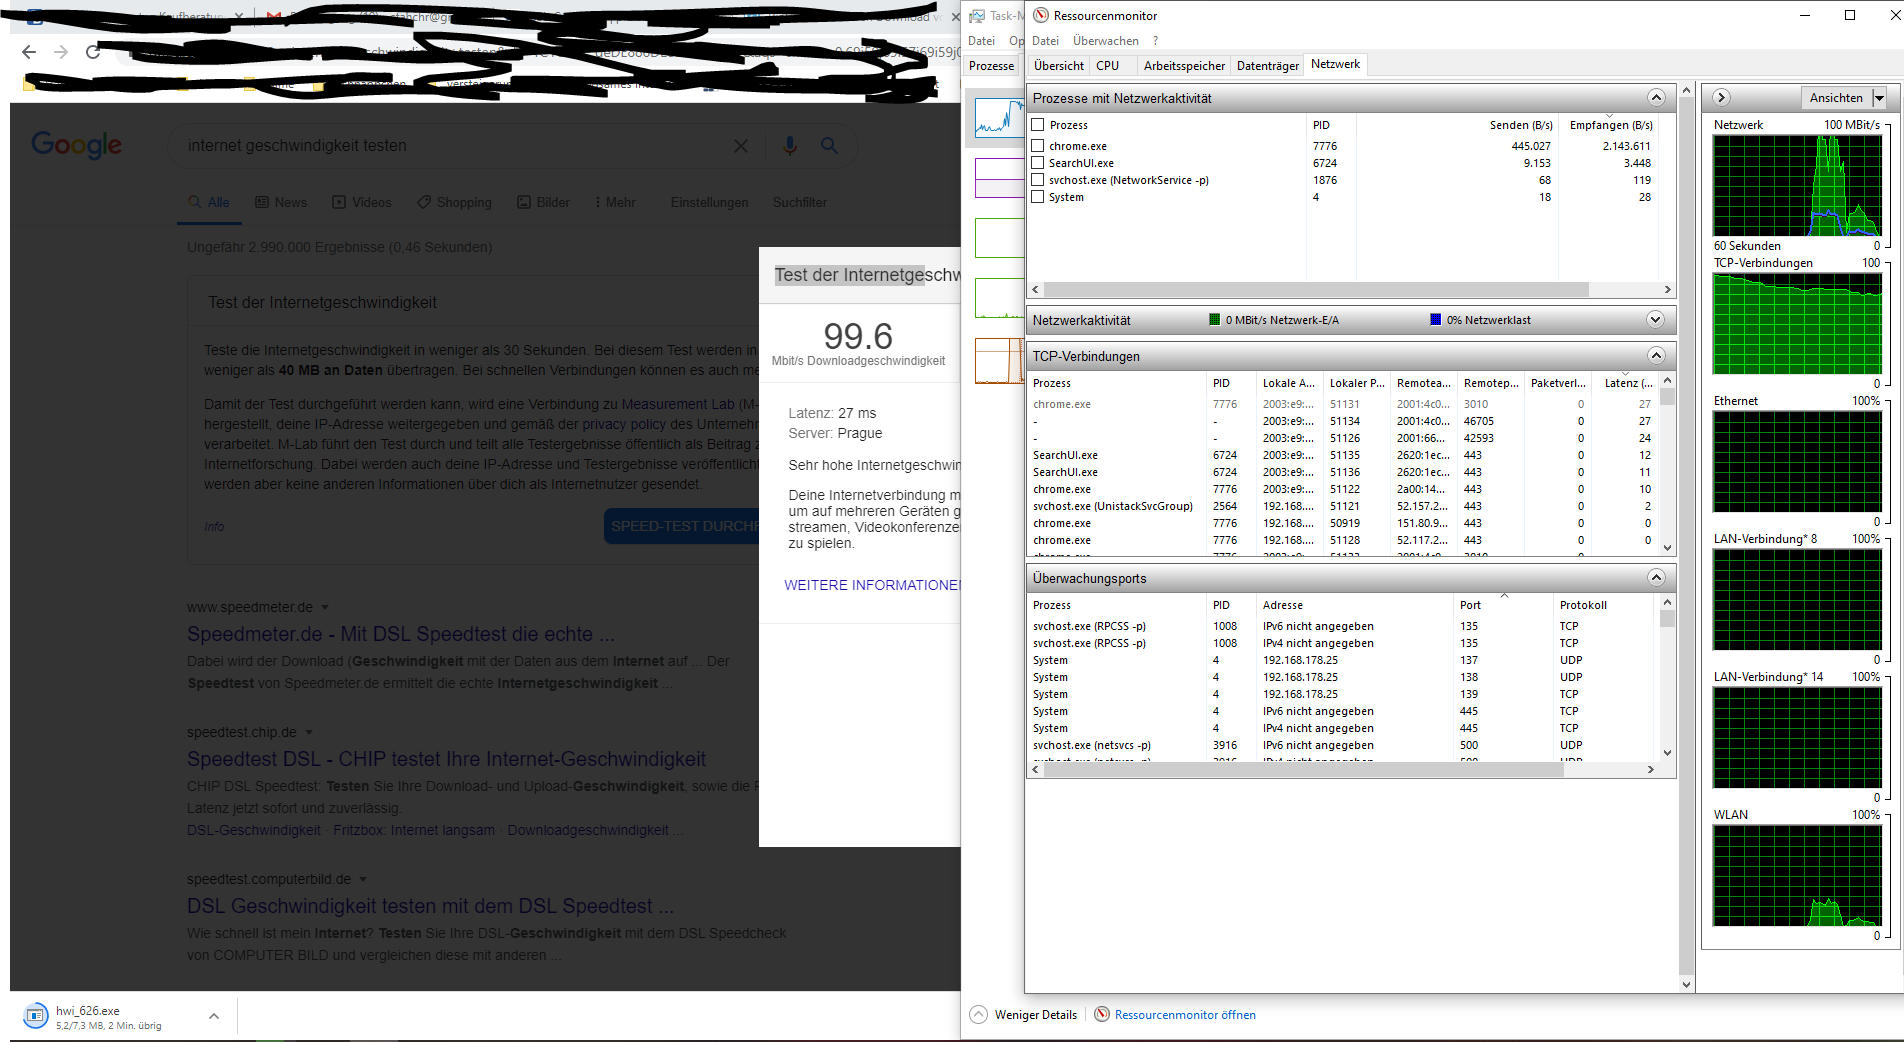Click the Ressourcenmonitor öffnen link
Screen dimensions: 1904x1042
[1185, 1015]
